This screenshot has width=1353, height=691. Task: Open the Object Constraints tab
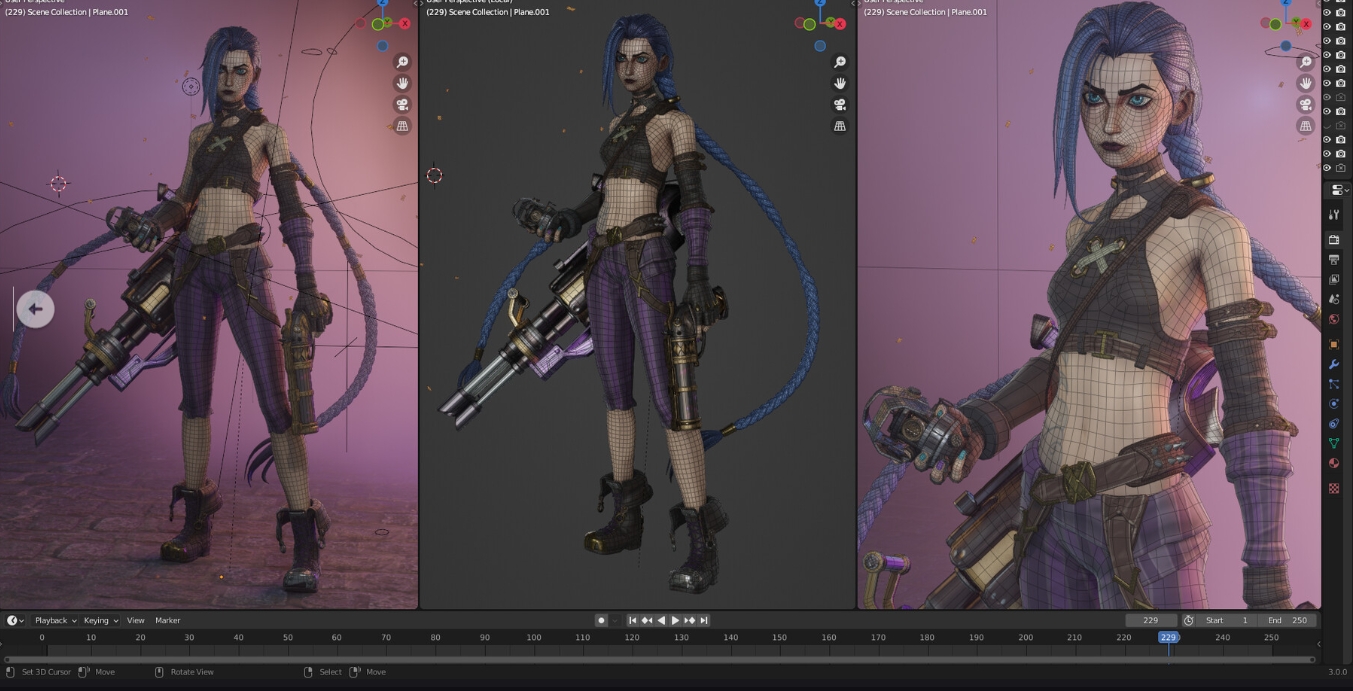1334,423
